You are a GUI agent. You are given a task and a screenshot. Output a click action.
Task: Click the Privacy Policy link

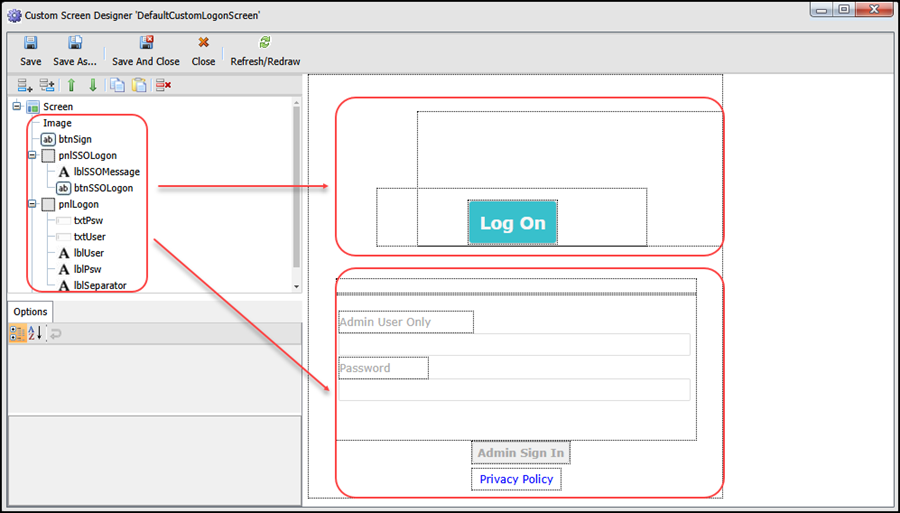516,480
